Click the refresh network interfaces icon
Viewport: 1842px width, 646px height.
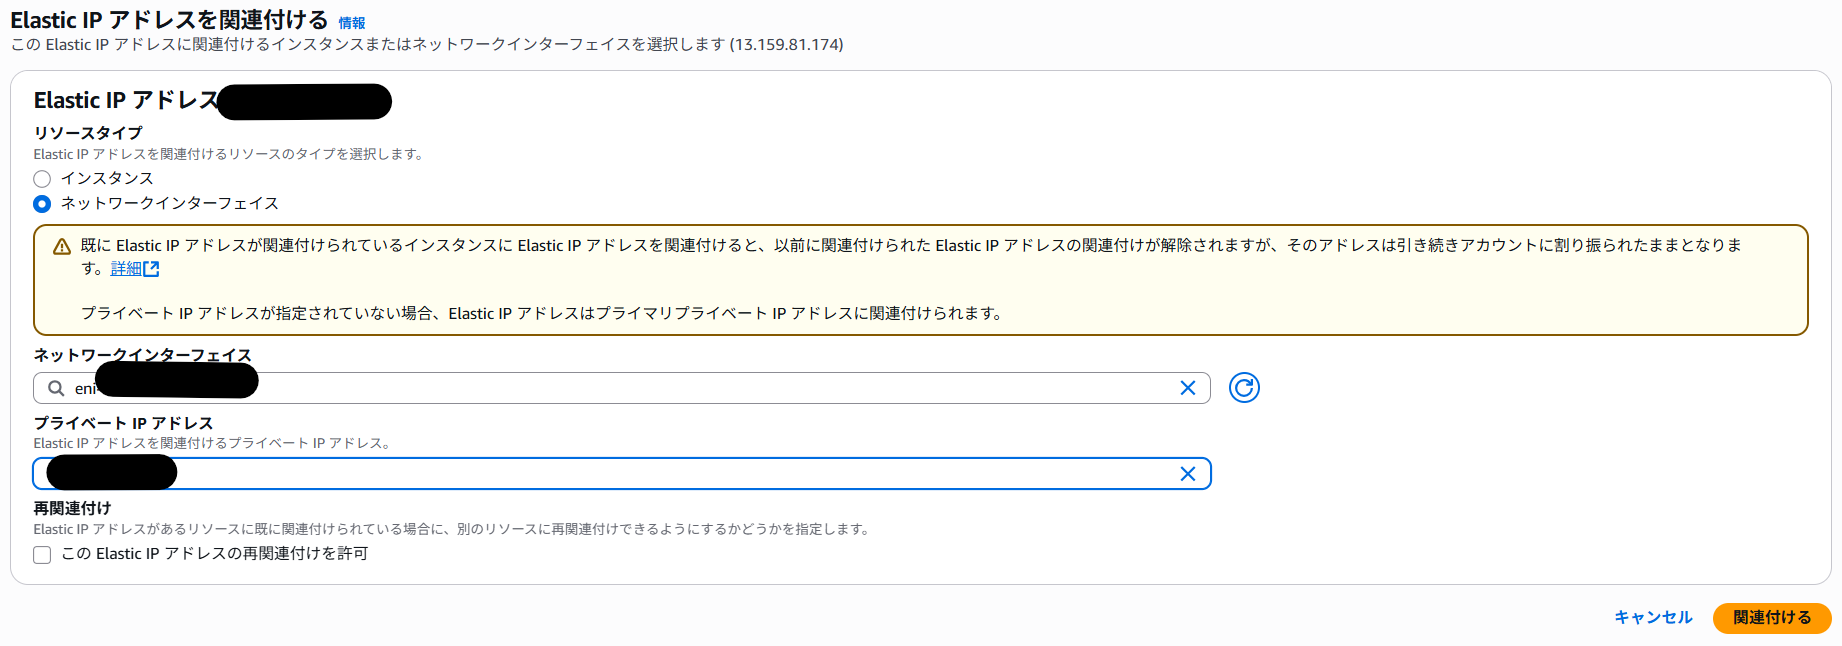tap(1244, 388)
